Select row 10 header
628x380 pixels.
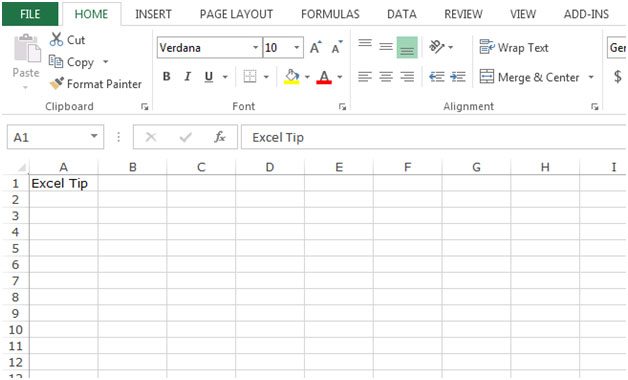point(15,330)
